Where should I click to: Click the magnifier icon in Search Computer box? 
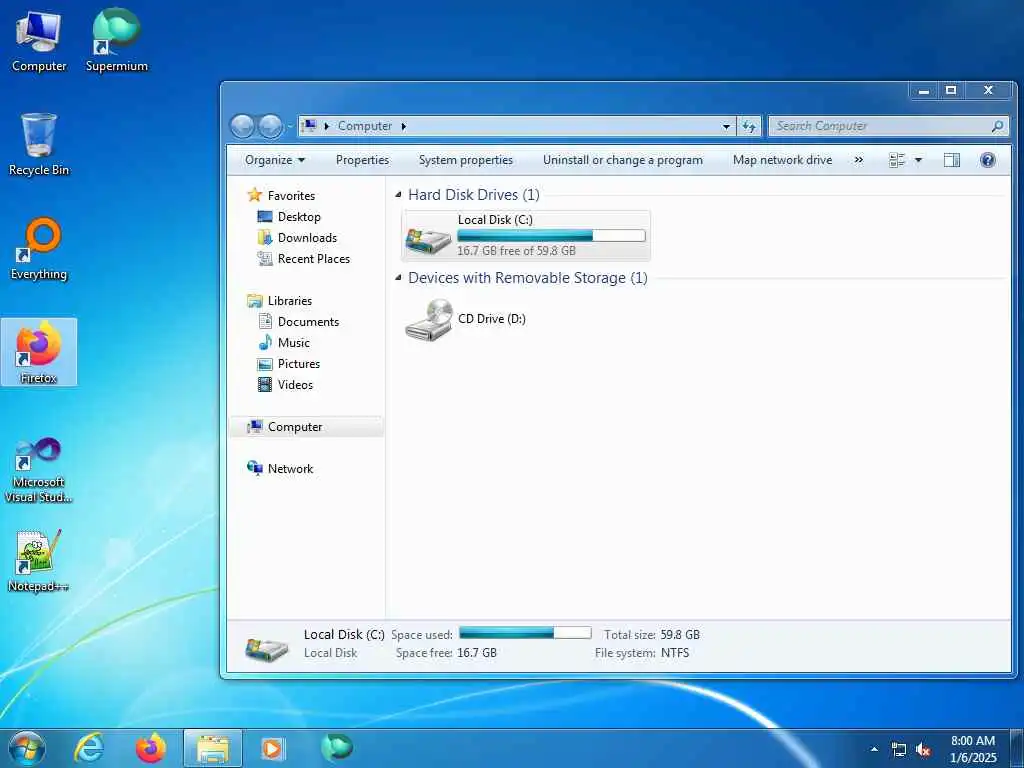tap(997, 126)
